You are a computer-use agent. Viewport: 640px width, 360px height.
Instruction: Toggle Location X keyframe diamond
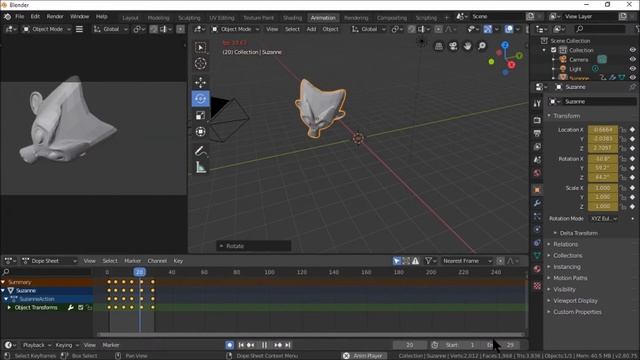(632, 130)
